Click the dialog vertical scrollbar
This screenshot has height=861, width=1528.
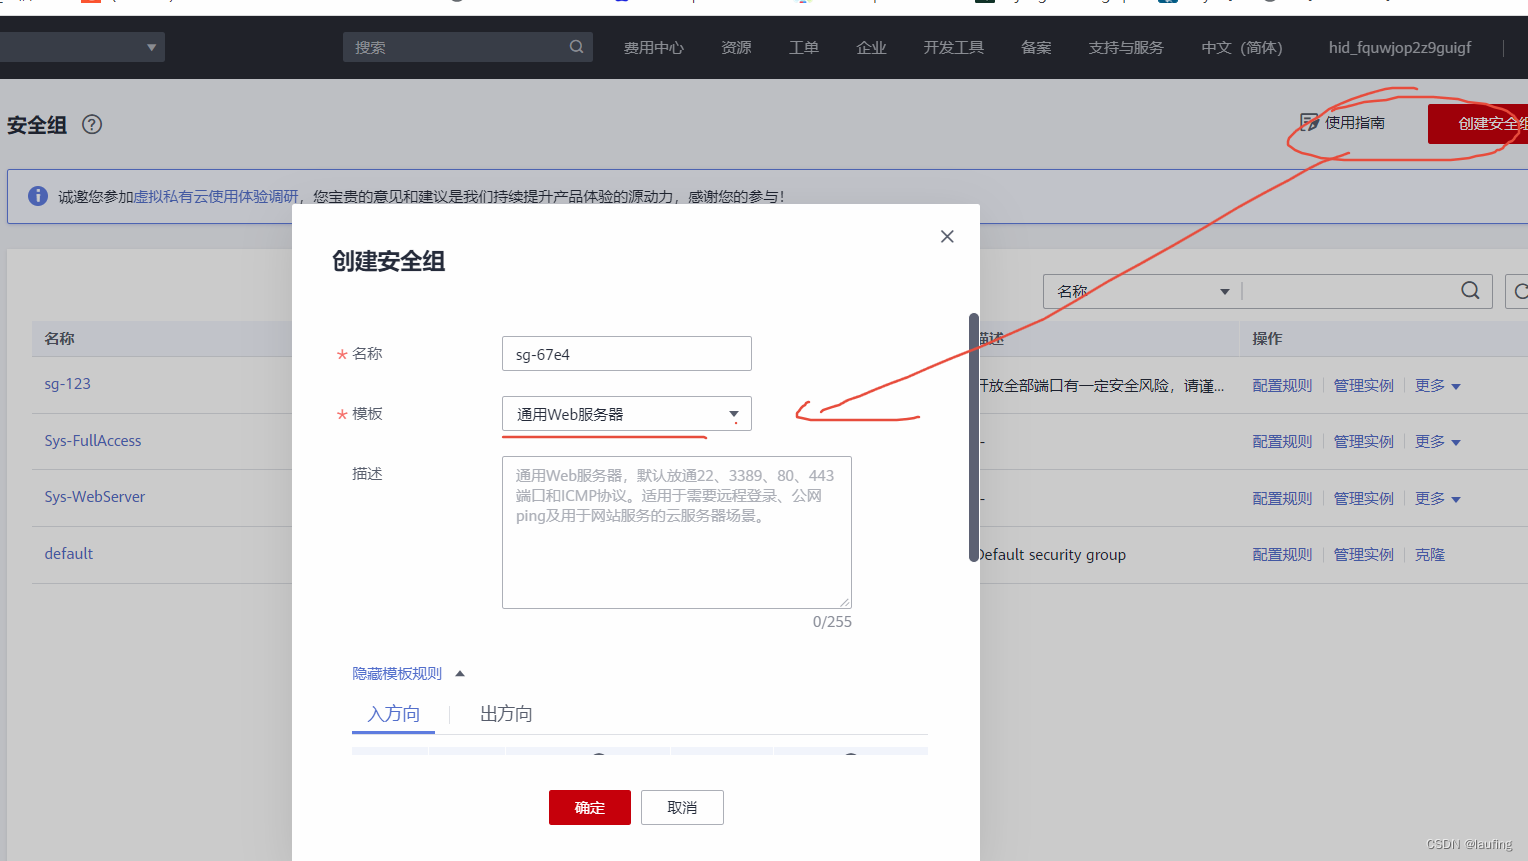974,437
